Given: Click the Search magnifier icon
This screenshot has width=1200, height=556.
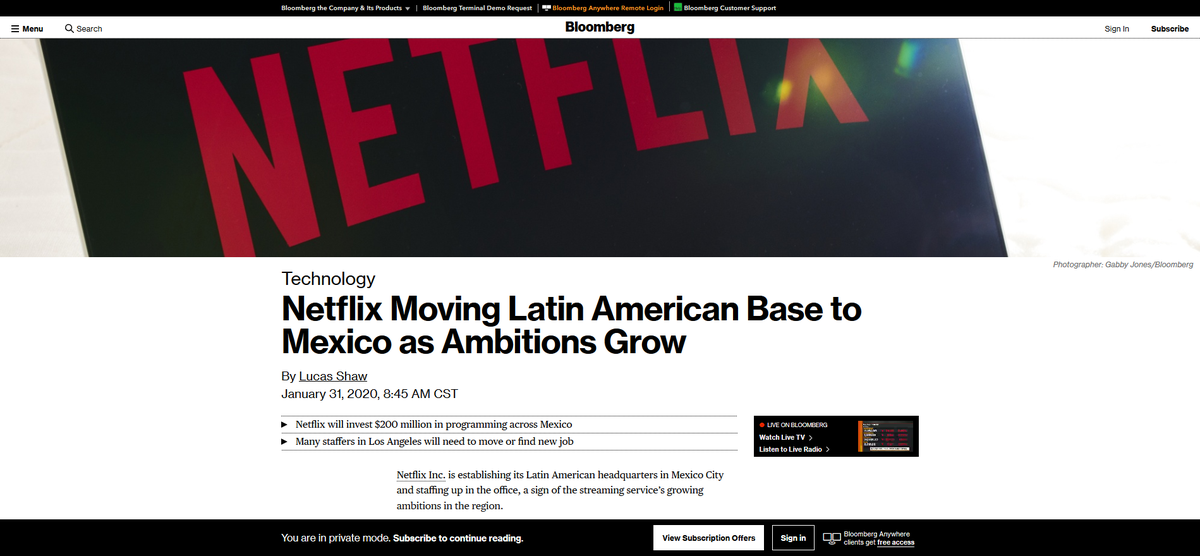Looking at the screenshot, I should click(69, 29).
